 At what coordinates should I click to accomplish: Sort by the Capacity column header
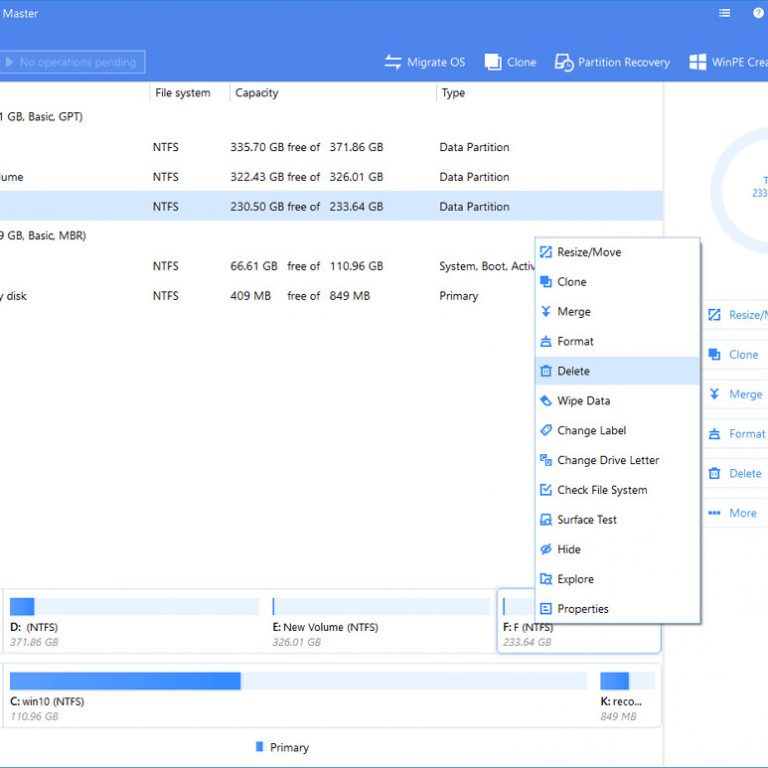tap(257, 93)
